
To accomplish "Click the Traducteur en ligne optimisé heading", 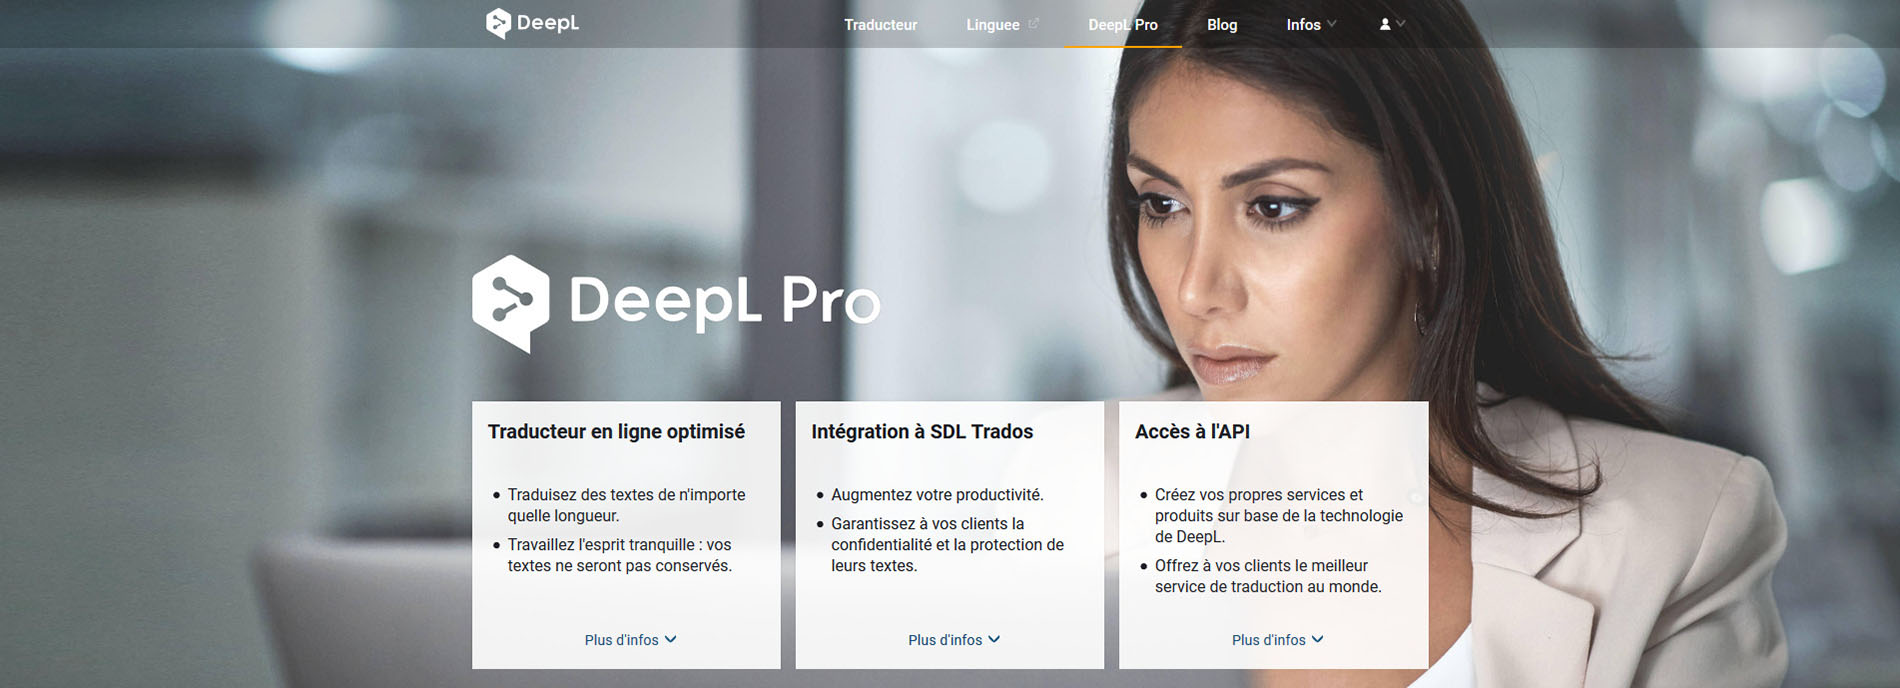I will click(x=616, y=432).
